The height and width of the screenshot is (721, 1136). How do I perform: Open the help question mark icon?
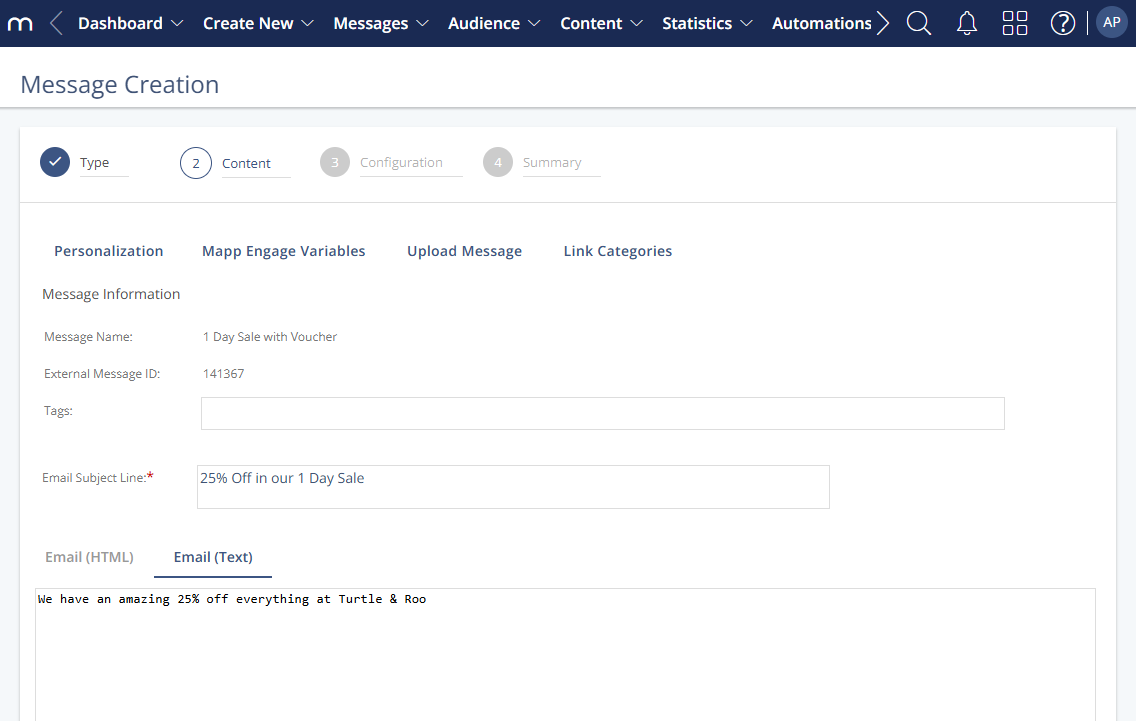pos(1062,23)
